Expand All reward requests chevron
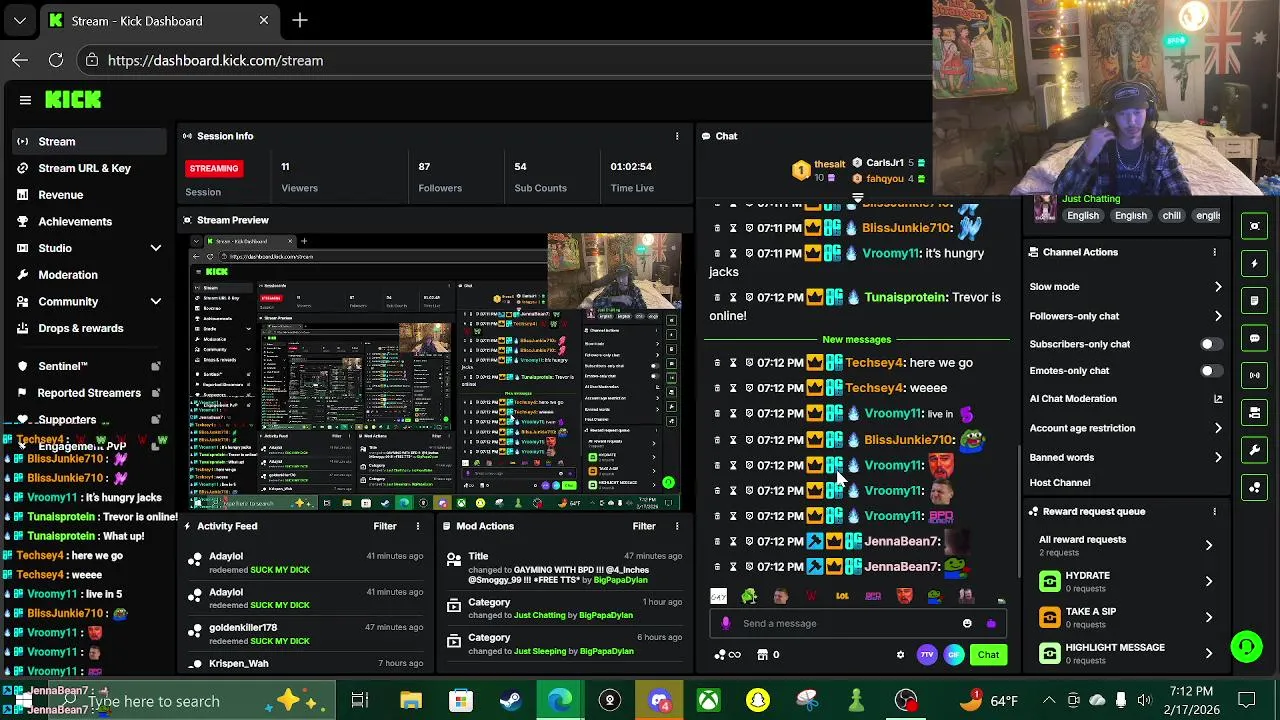This screenshot has width=1280, height=720. click(1209, 545)
